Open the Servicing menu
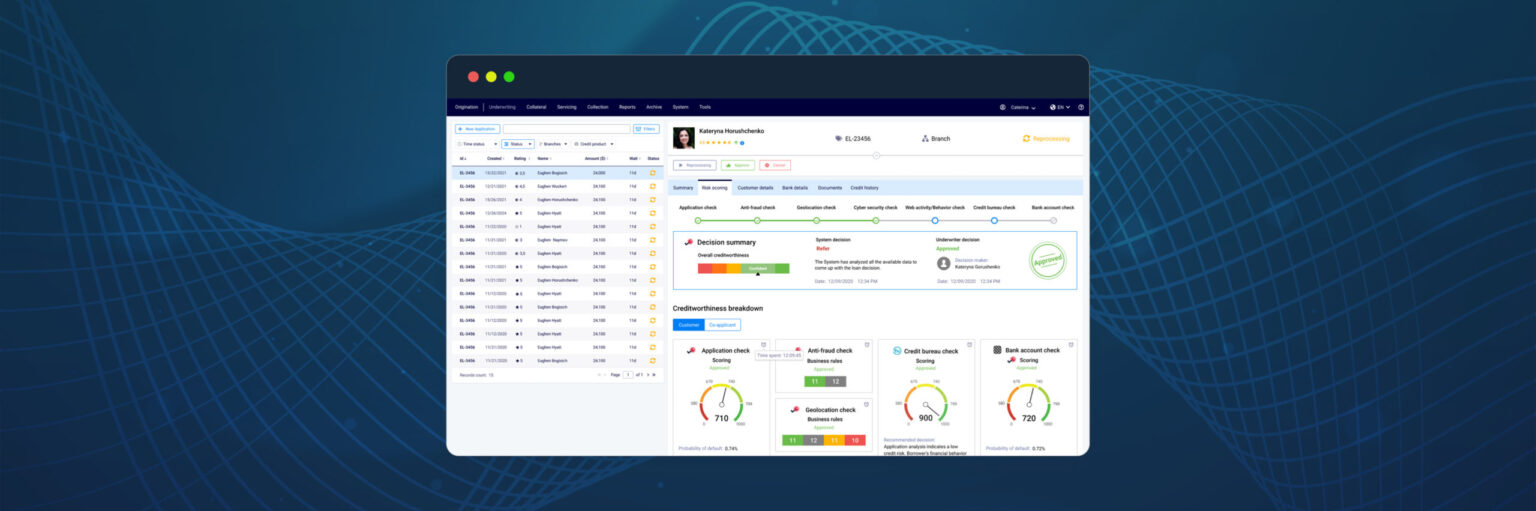This screenshot has width=1536, height=511. pos(567,107)
